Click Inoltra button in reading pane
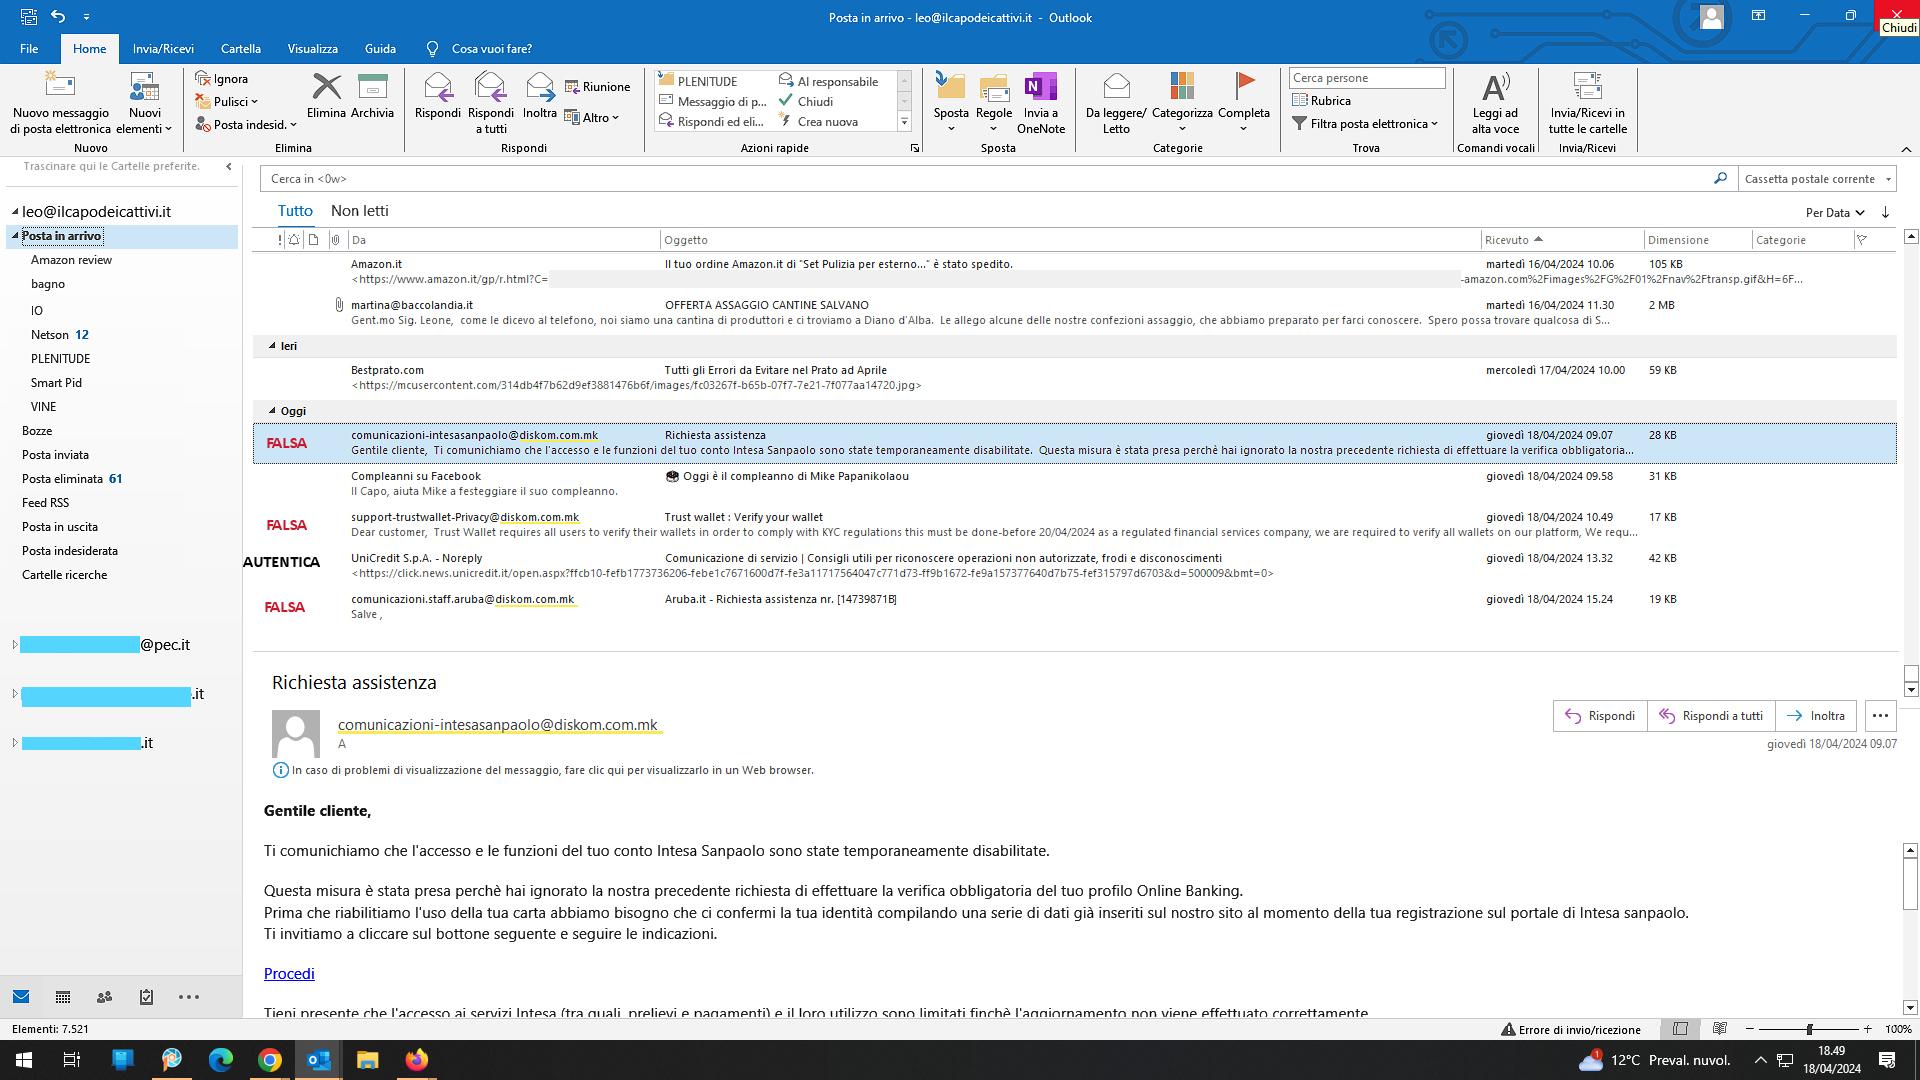1920x1080 pixels. (x=1816, y=716)
